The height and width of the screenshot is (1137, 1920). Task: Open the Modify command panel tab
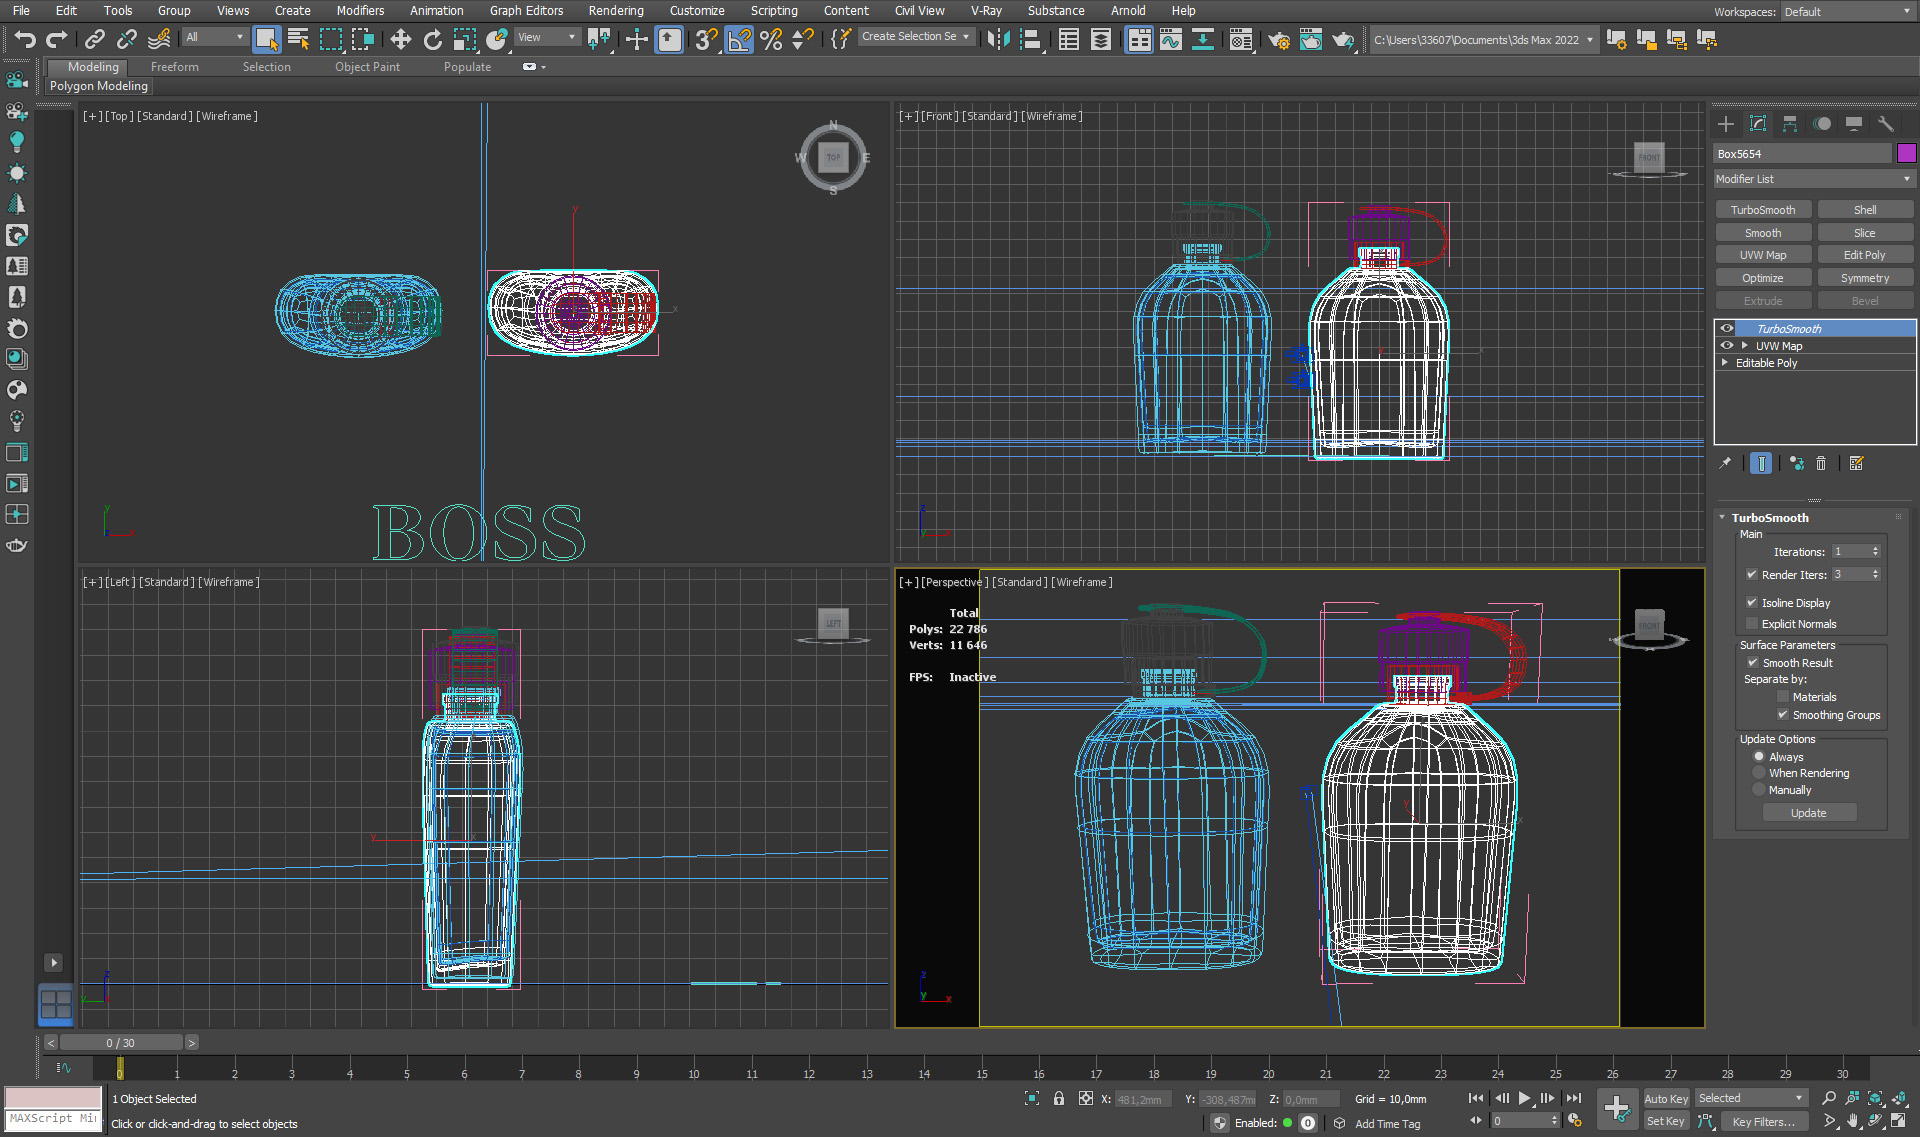click(1758, 124)
